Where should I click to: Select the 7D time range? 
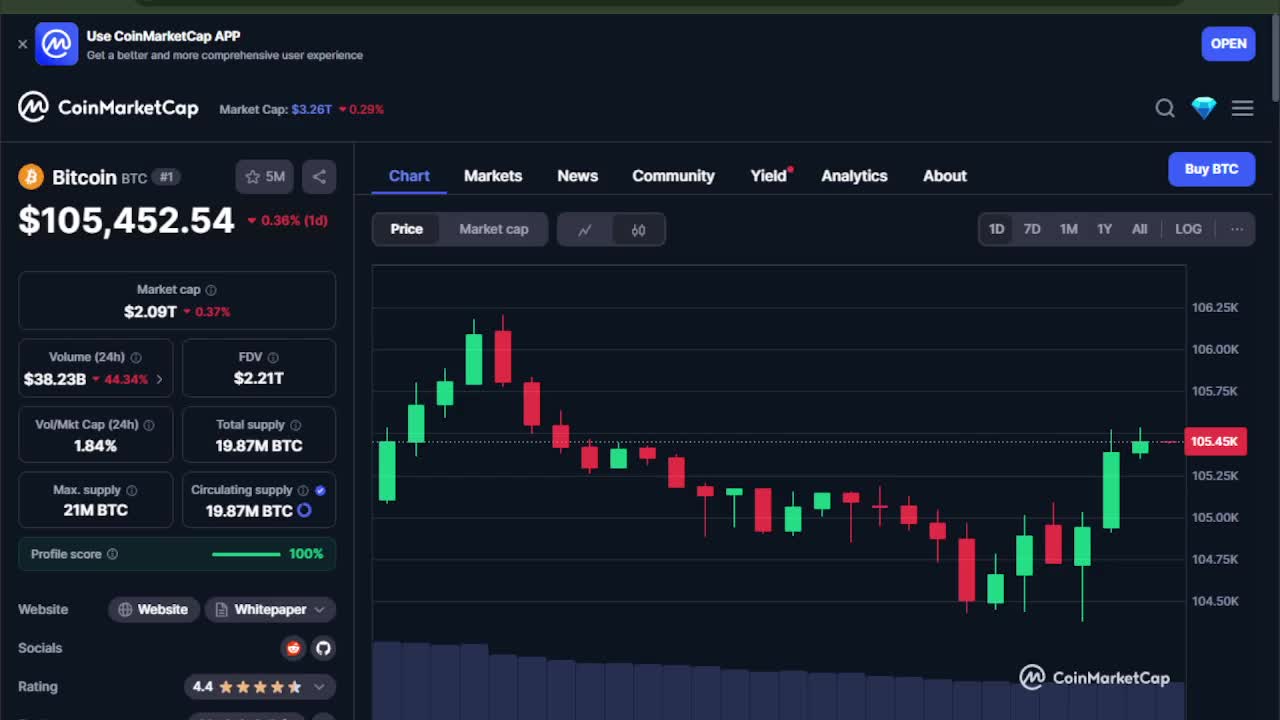(x=1032, y=229)
